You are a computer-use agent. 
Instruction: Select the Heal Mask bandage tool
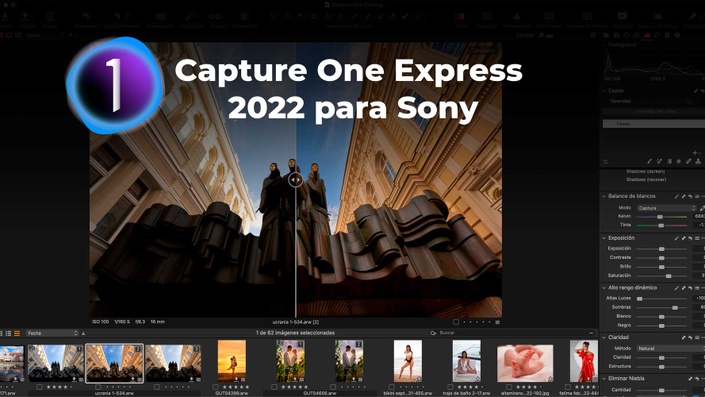click(688, 161)
